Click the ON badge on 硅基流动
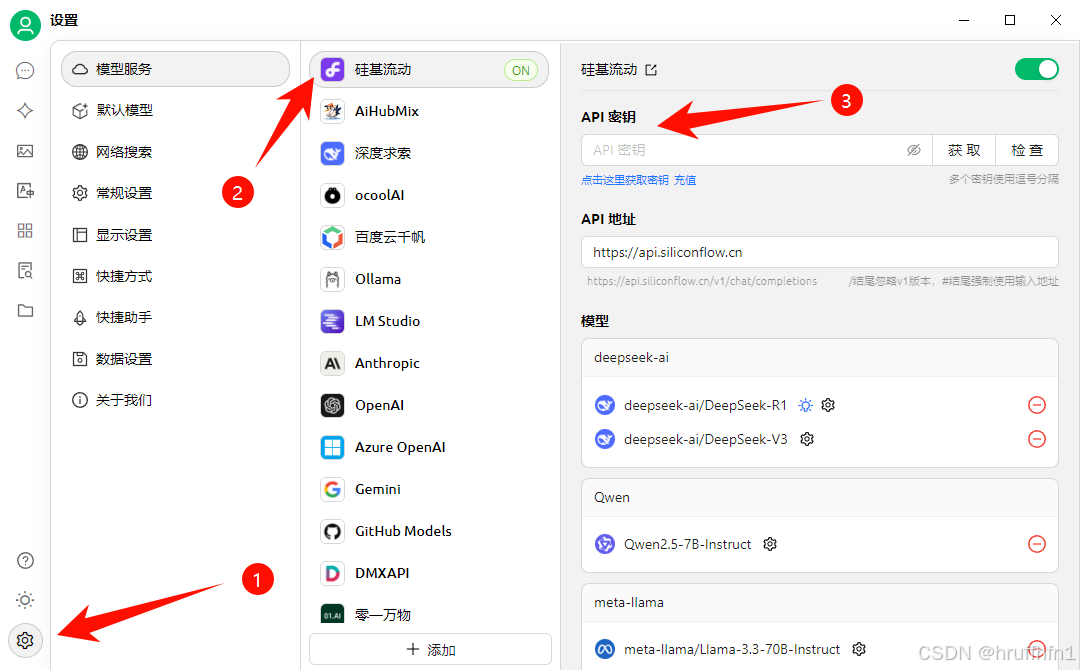 tap(521, 70)
